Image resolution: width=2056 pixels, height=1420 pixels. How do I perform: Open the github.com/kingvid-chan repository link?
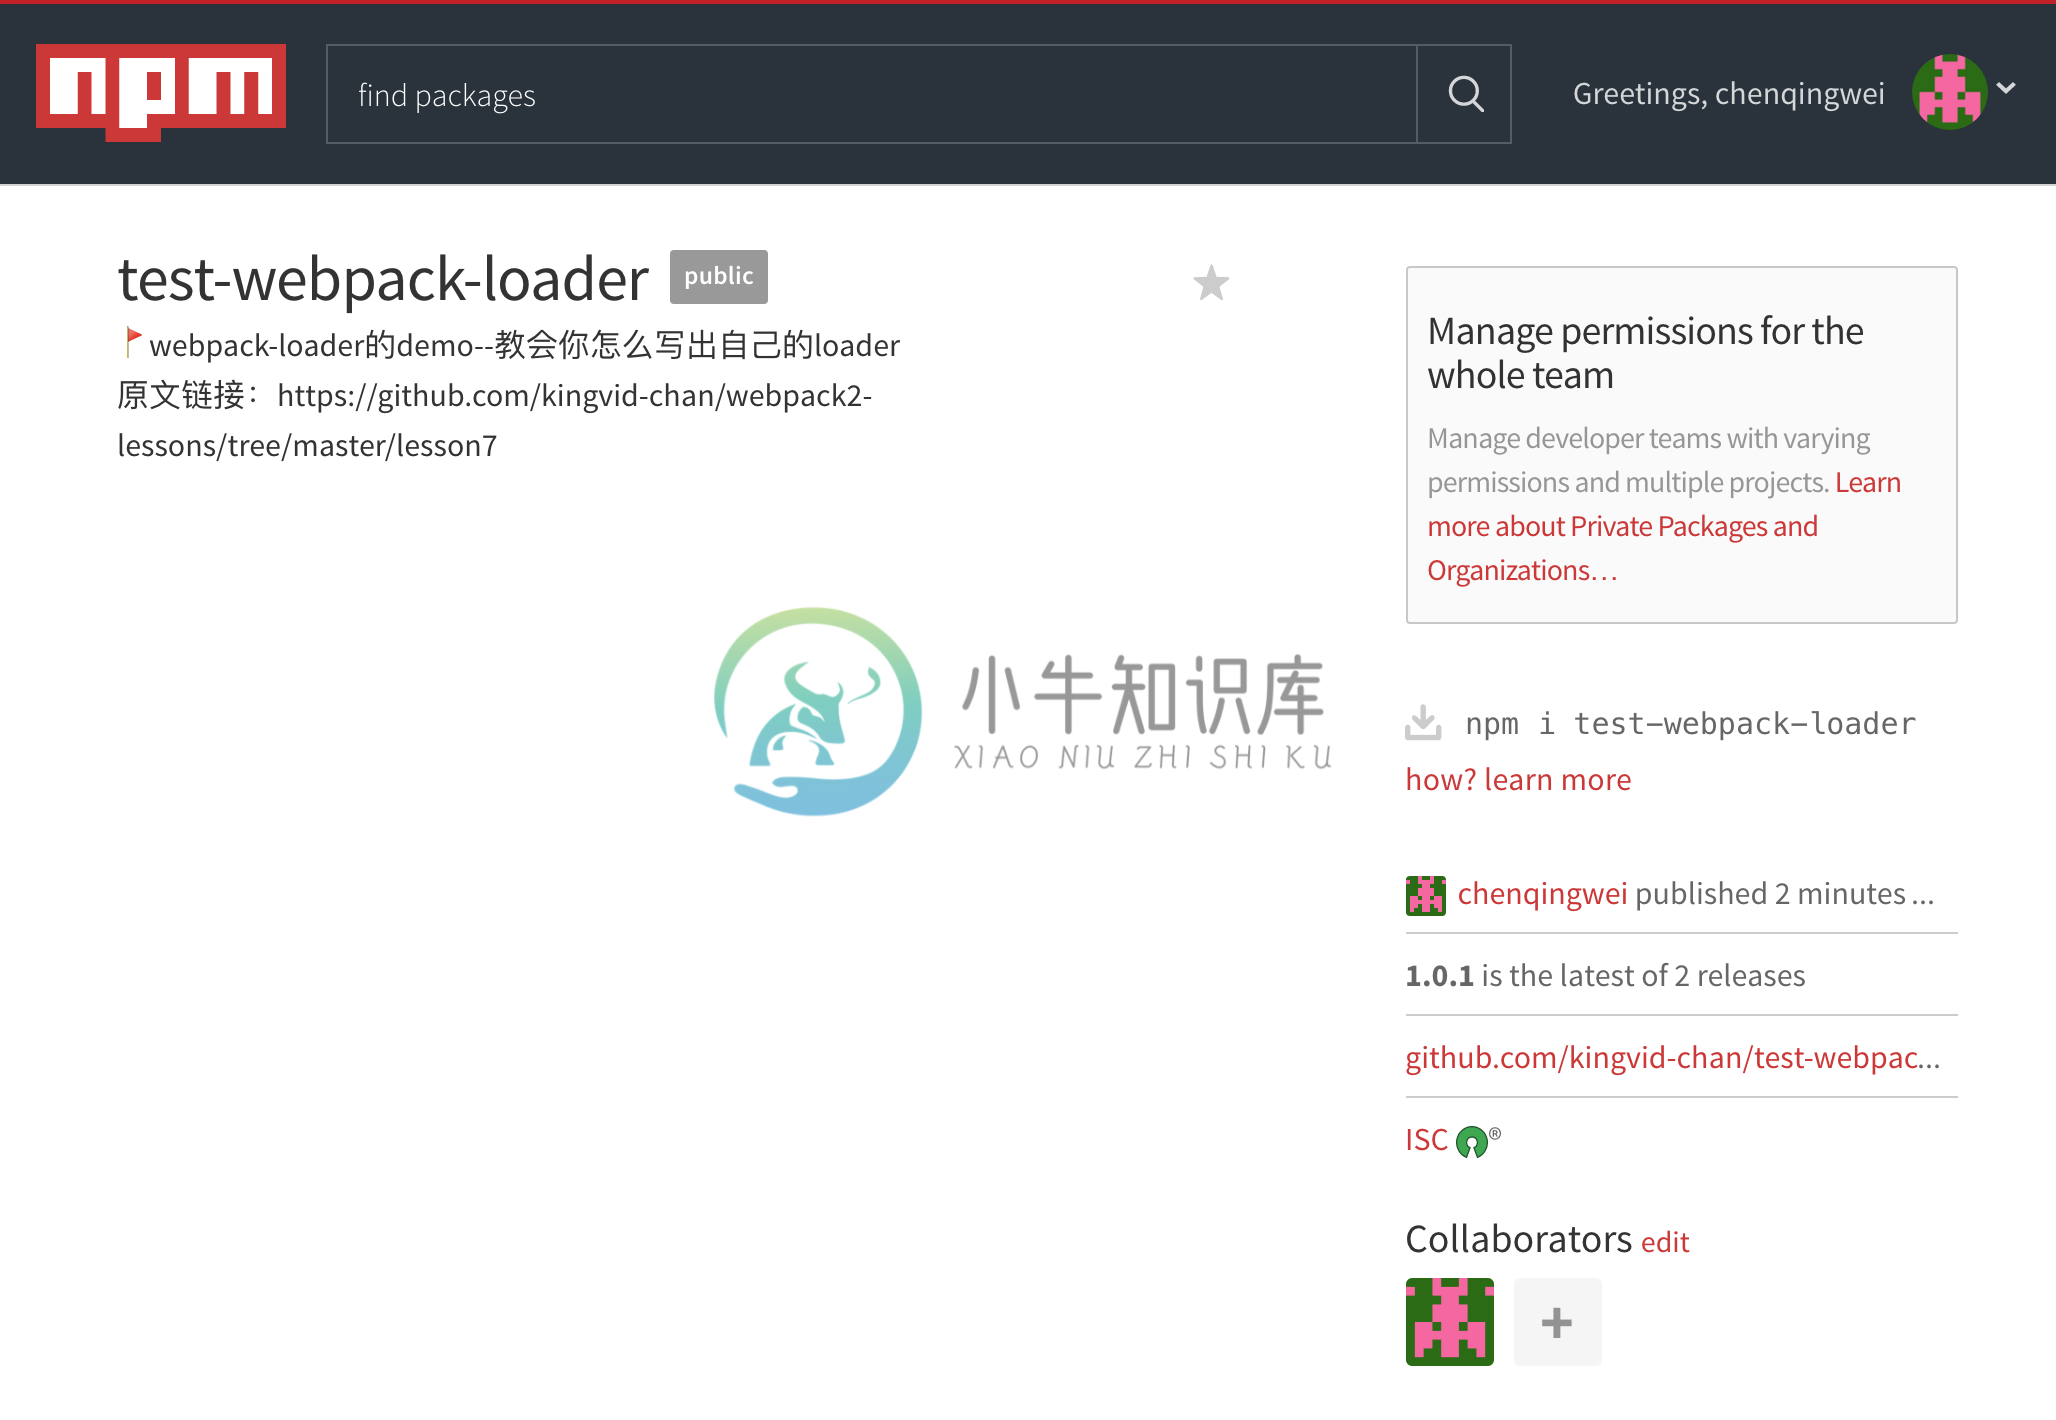pos(1673,1057)
